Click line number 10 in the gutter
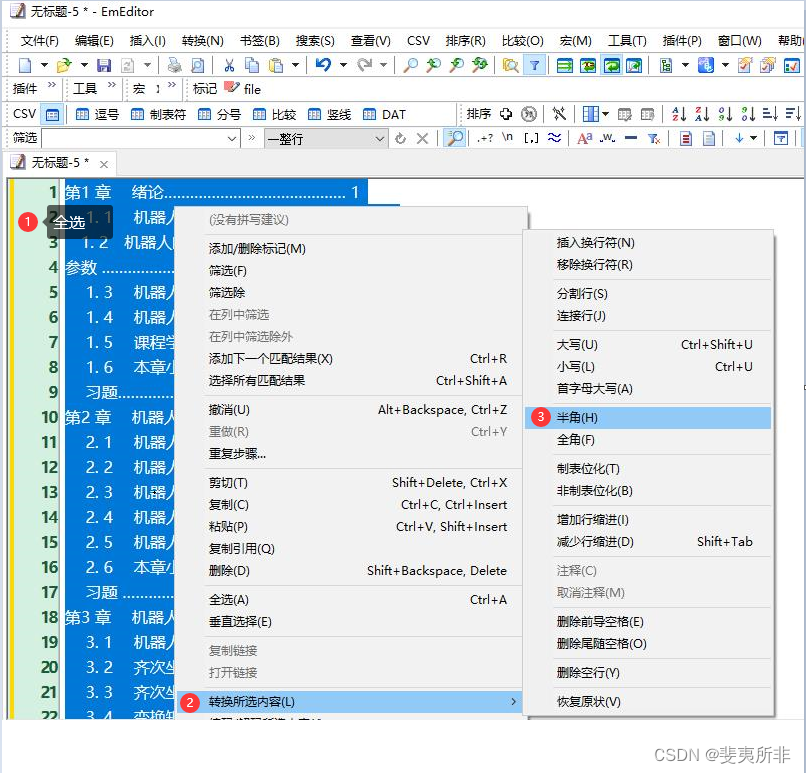Screen dimensions: 806x773 click(50, 417)
